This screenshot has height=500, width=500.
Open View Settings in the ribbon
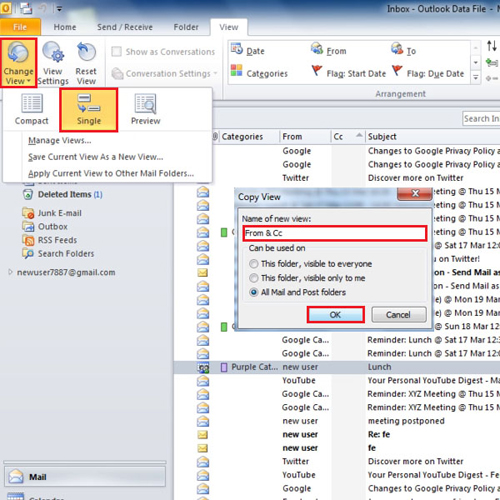click(53, 63)
